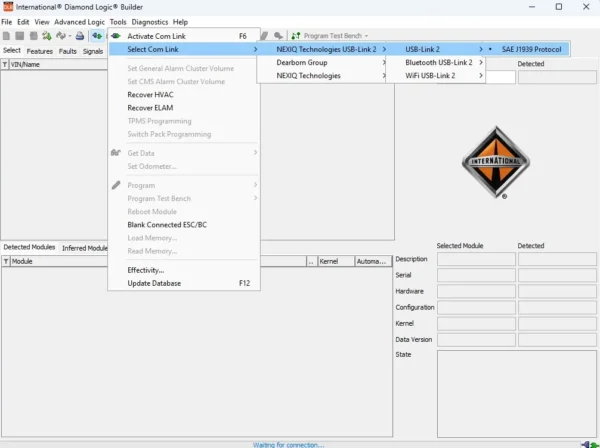Click the International diamond logo
Screen dimensions: 600x448
pyautogui.click(x=496, y=162)
